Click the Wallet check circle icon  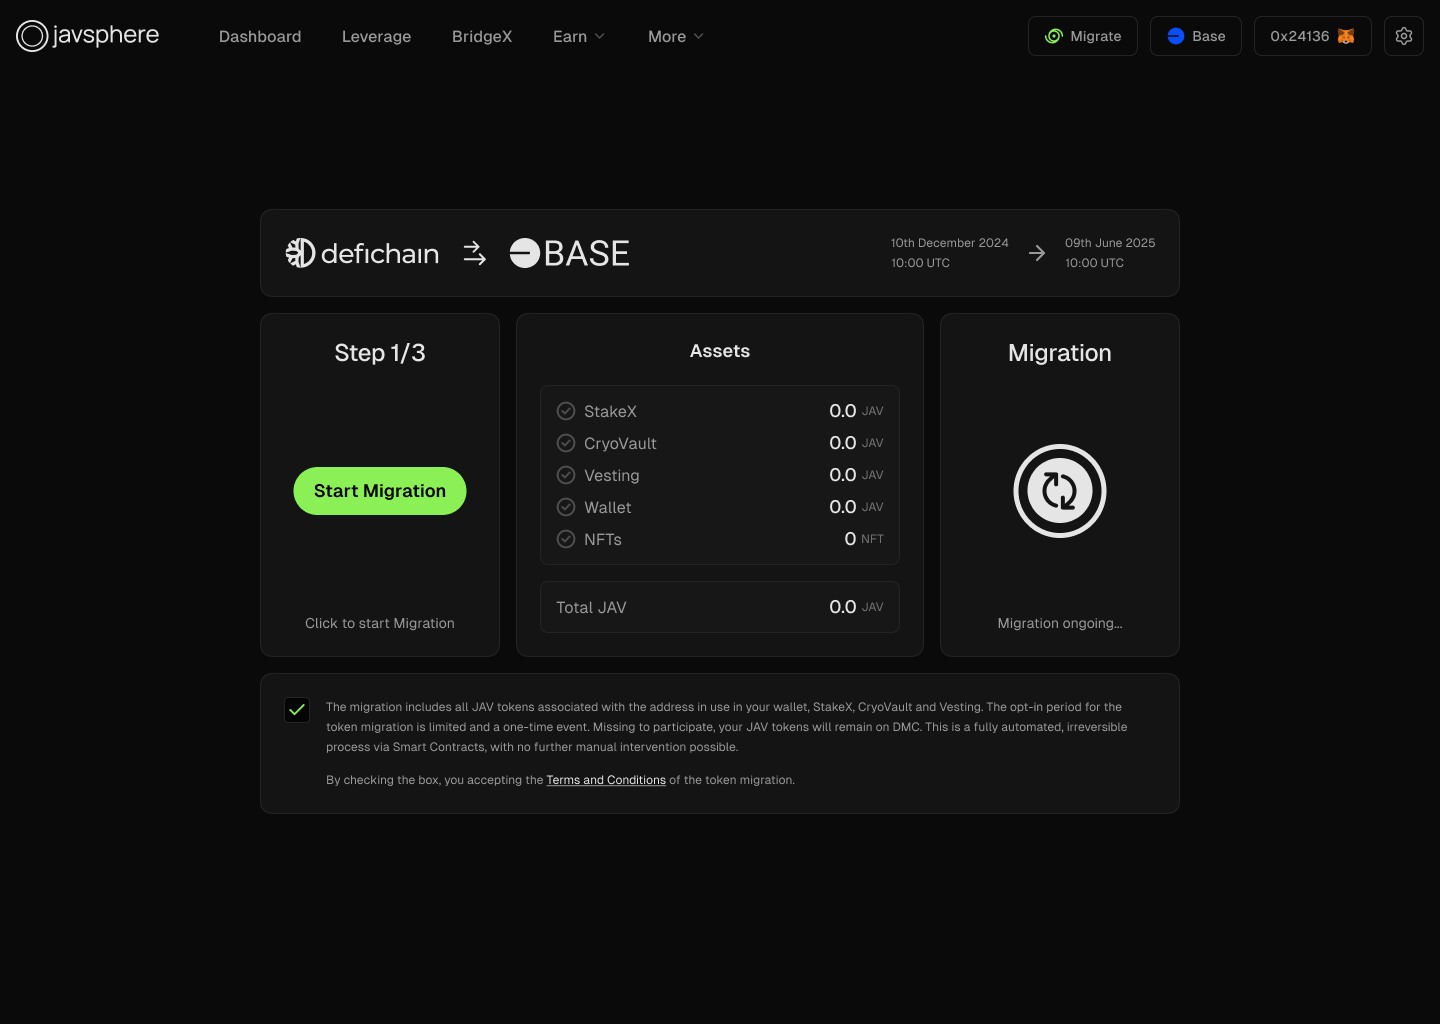[x=566, y=507]
